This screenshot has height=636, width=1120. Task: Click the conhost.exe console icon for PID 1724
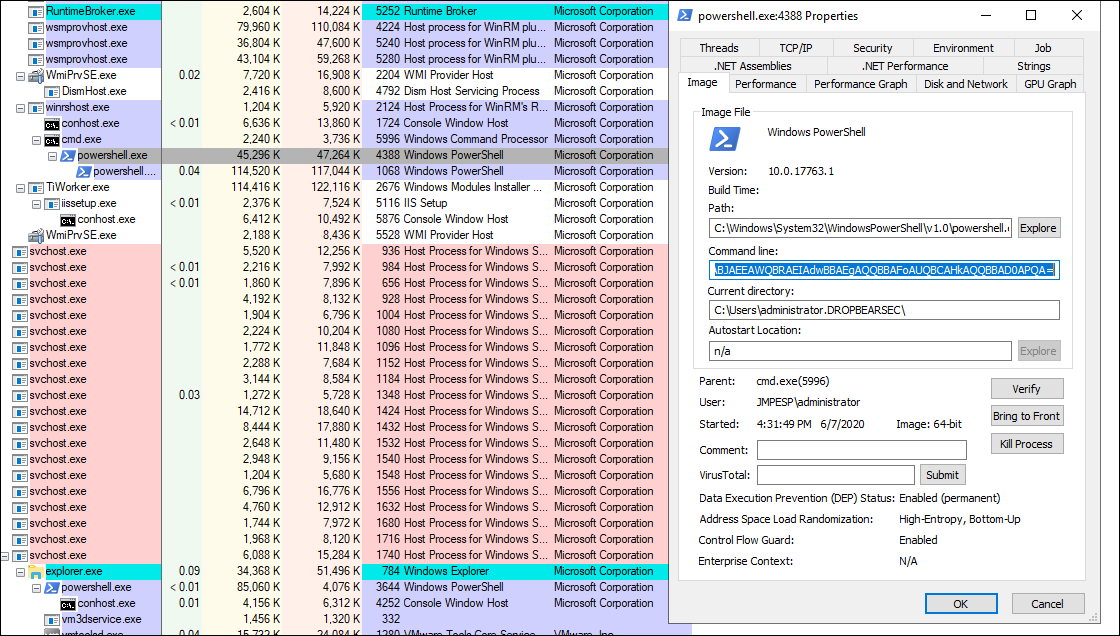pyautogui.click(x=52, y=124)
